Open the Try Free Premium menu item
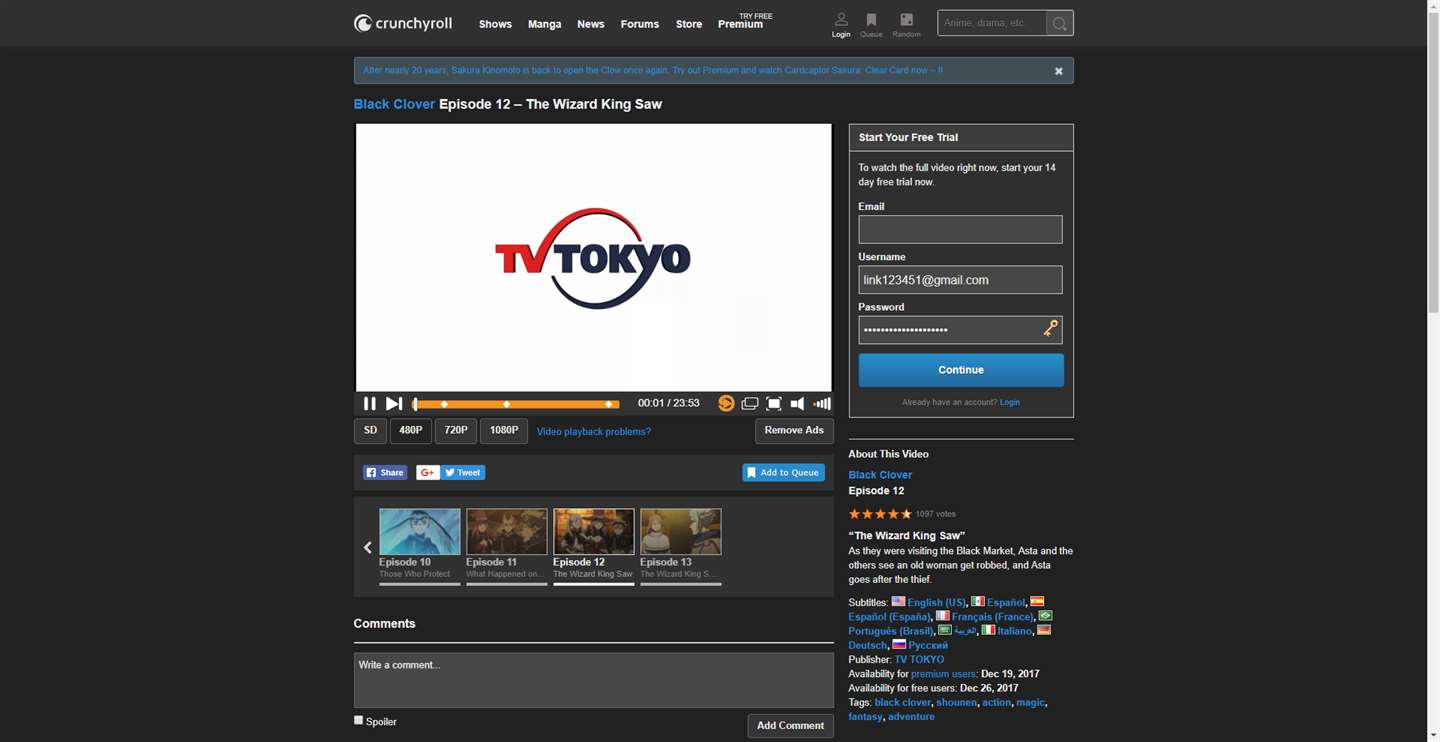This screenshot has width=1440, height=742. click(745, 22)
